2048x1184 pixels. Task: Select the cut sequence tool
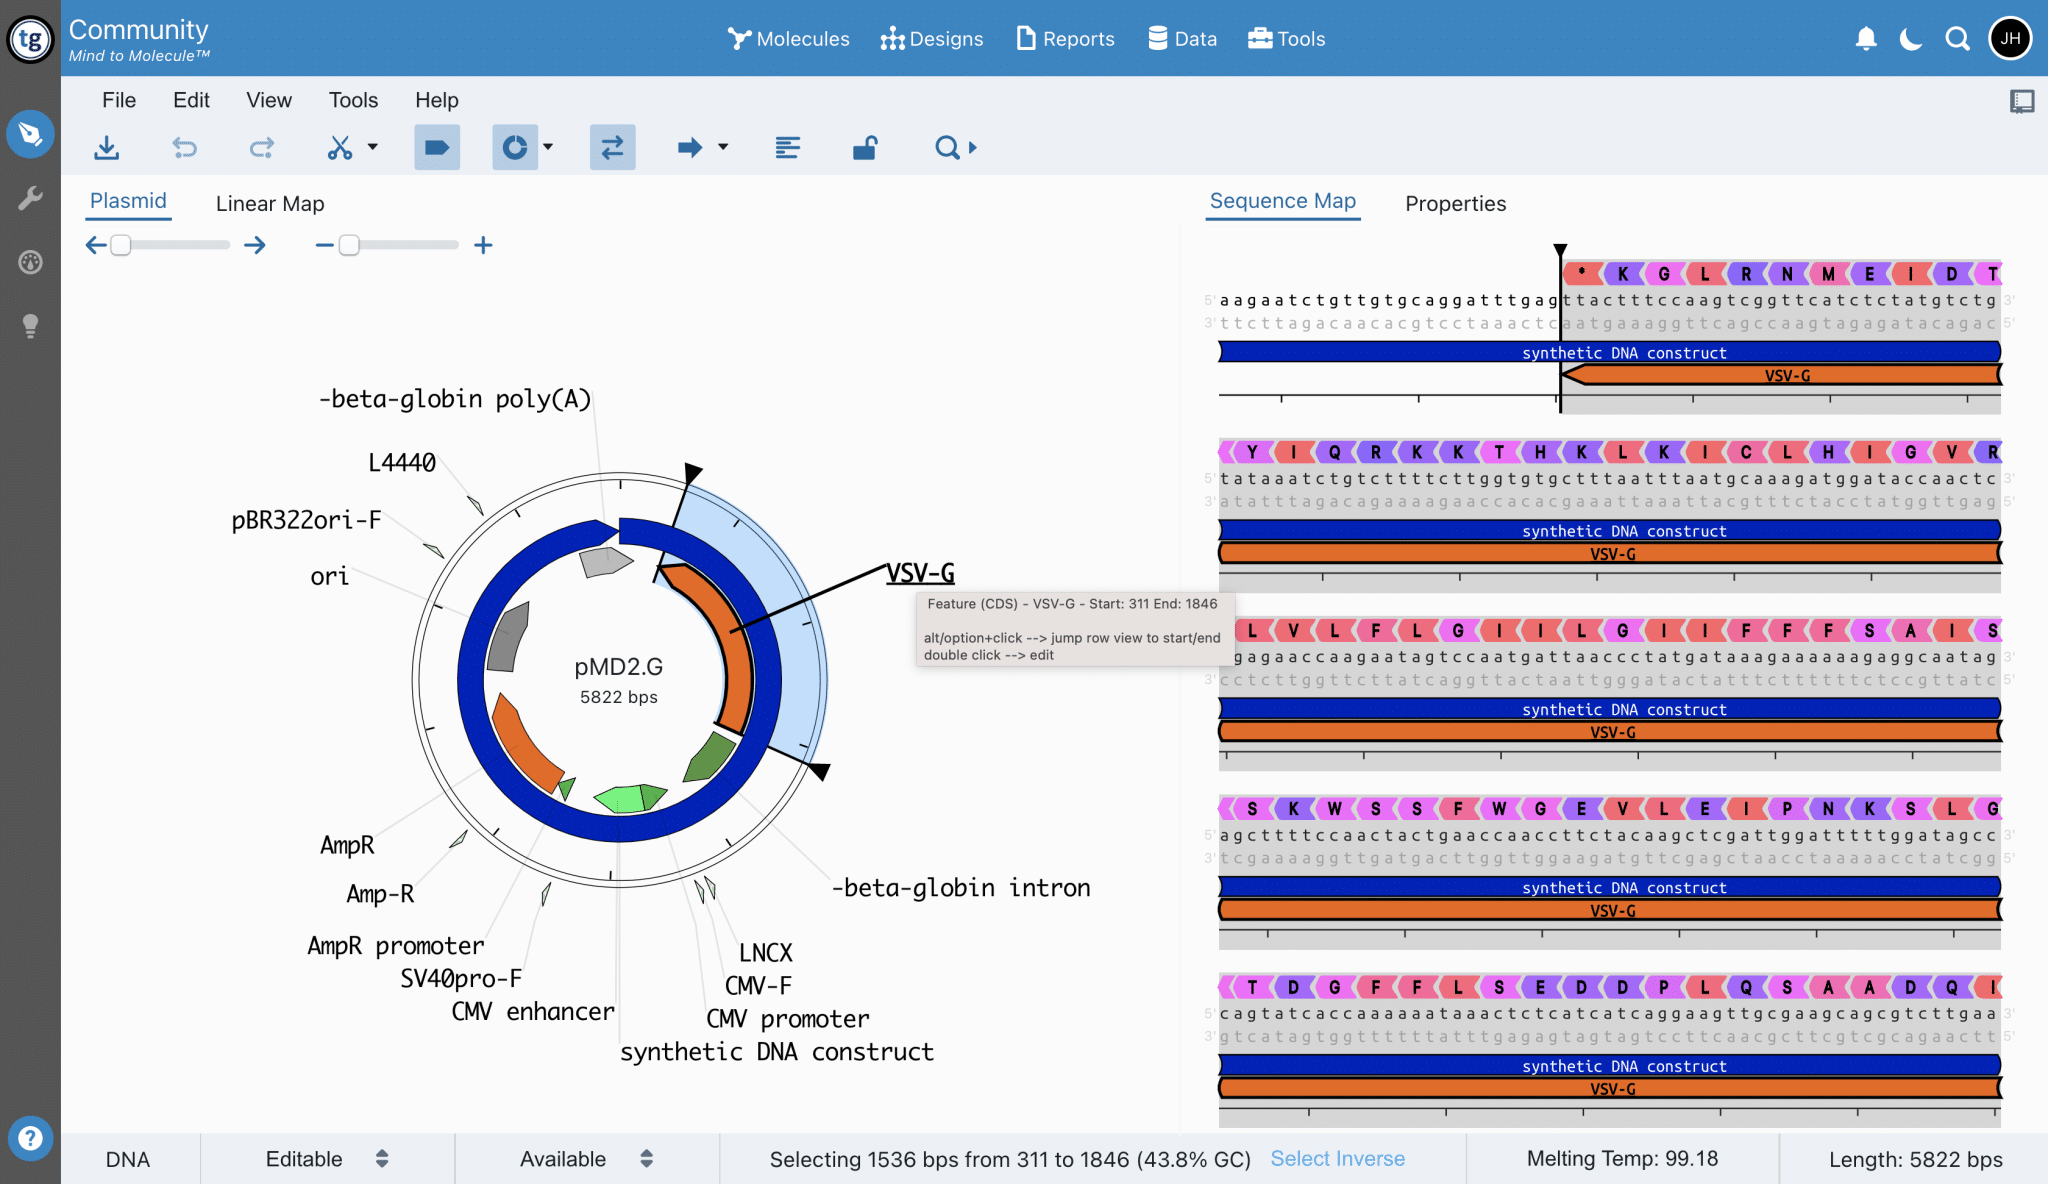pos(341,147)
